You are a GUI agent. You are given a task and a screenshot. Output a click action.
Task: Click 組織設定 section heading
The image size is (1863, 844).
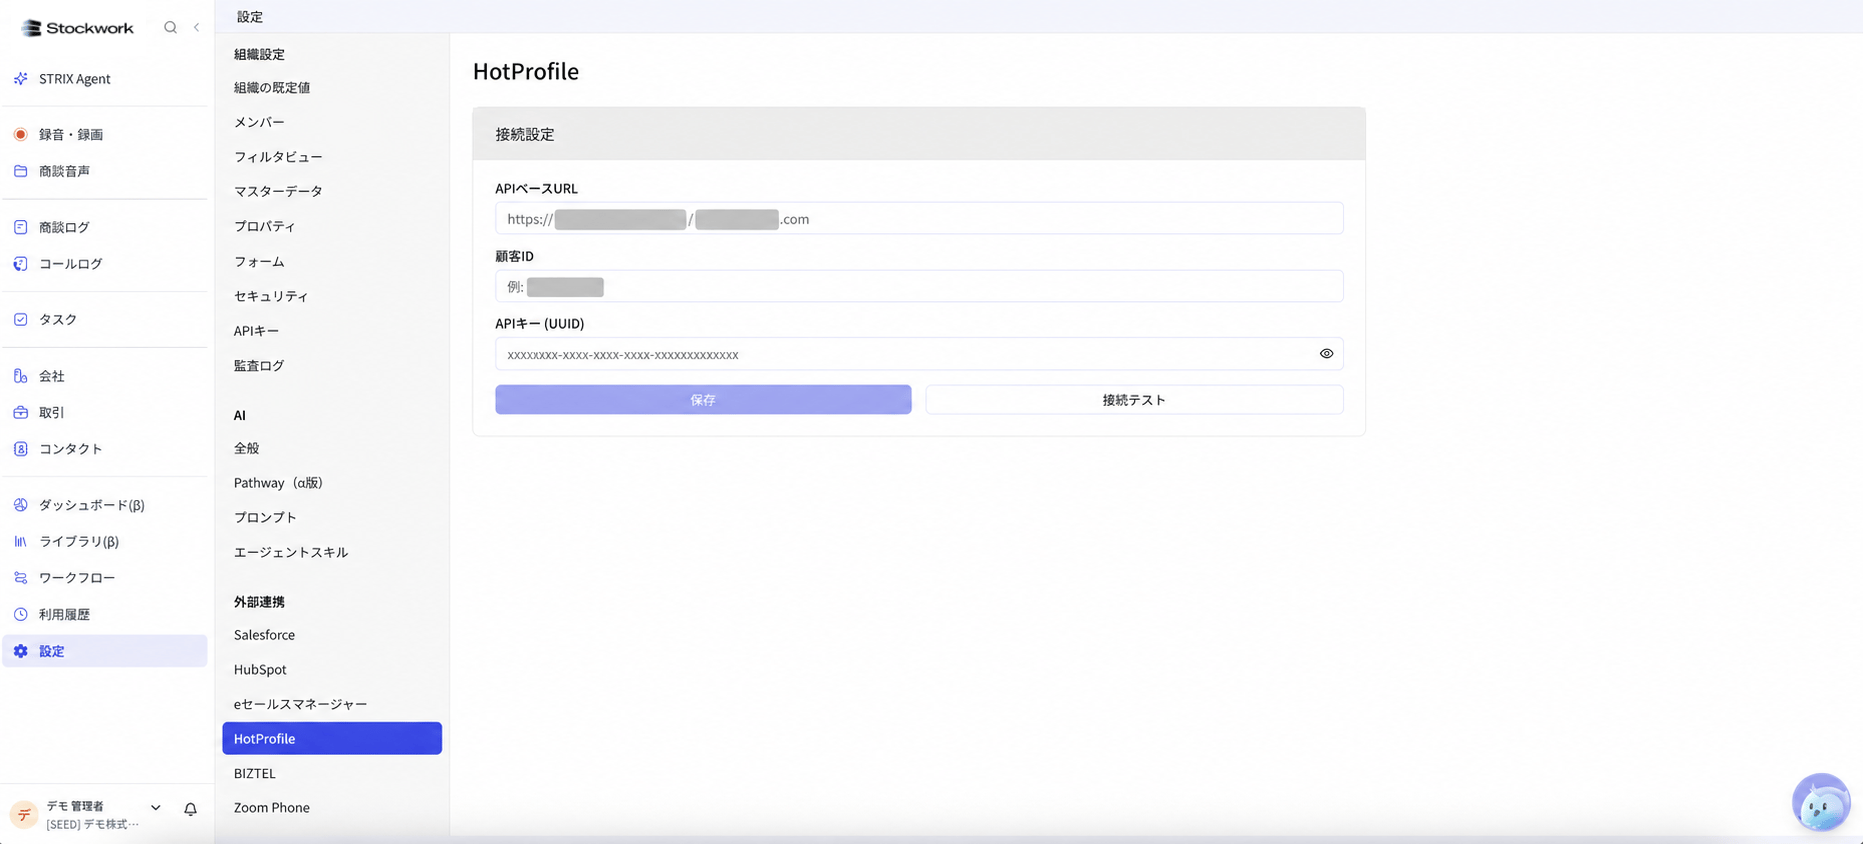pyautogui.click(x=259, y=54)
